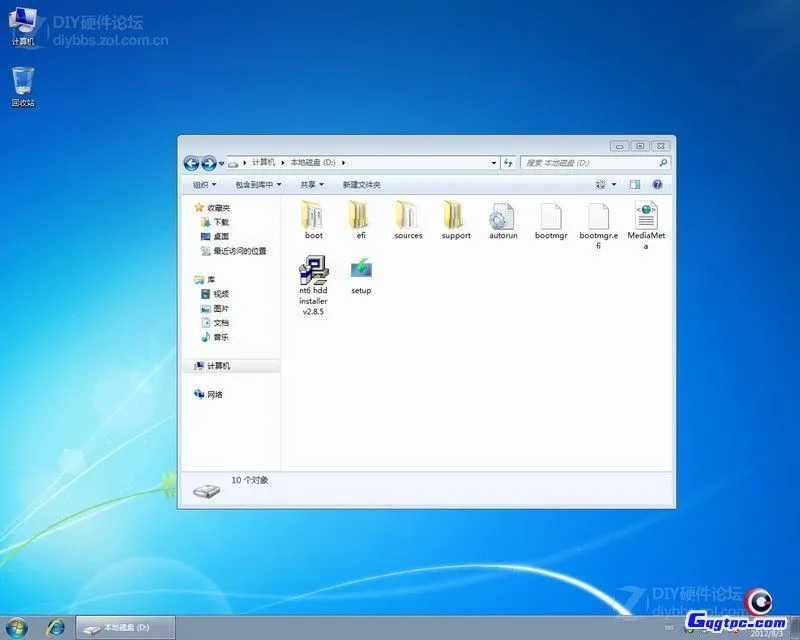The height and width of the screenshot is (640, 800).
Task: Open the 回收站 desktop icon
Action: click(22, 85)
